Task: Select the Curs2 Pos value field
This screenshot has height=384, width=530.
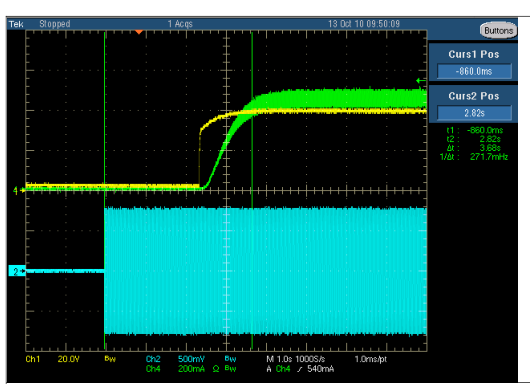Action: pos(474,113)
